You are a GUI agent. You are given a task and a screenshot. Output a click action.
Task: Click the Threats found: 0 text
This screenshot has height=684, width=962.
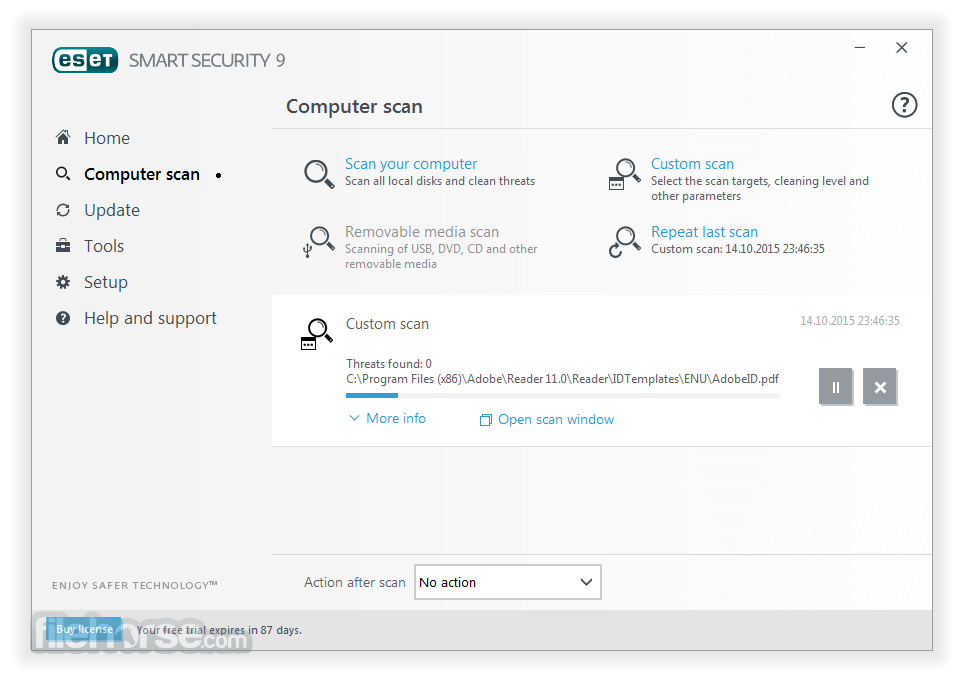pos(388,364)
